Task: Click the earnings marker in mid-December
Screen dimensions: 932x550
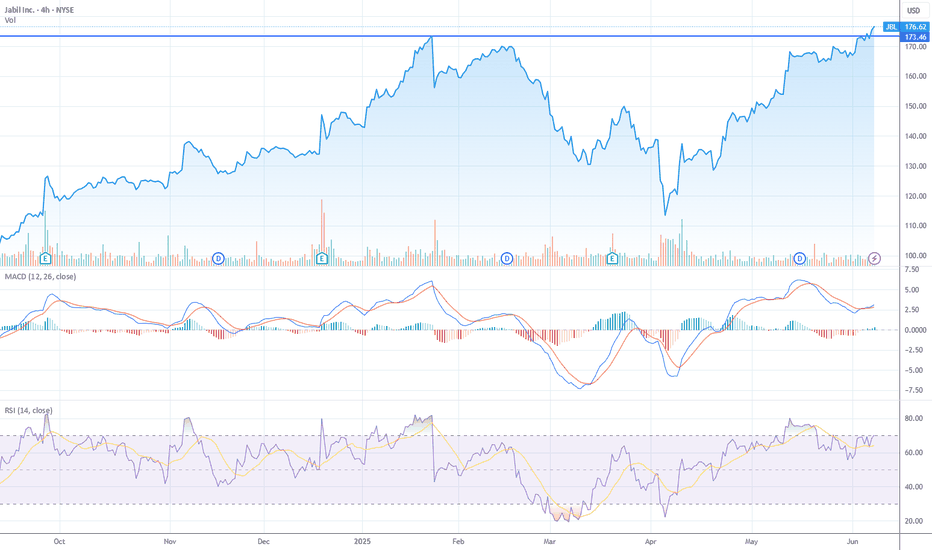Action: [322, 258]
